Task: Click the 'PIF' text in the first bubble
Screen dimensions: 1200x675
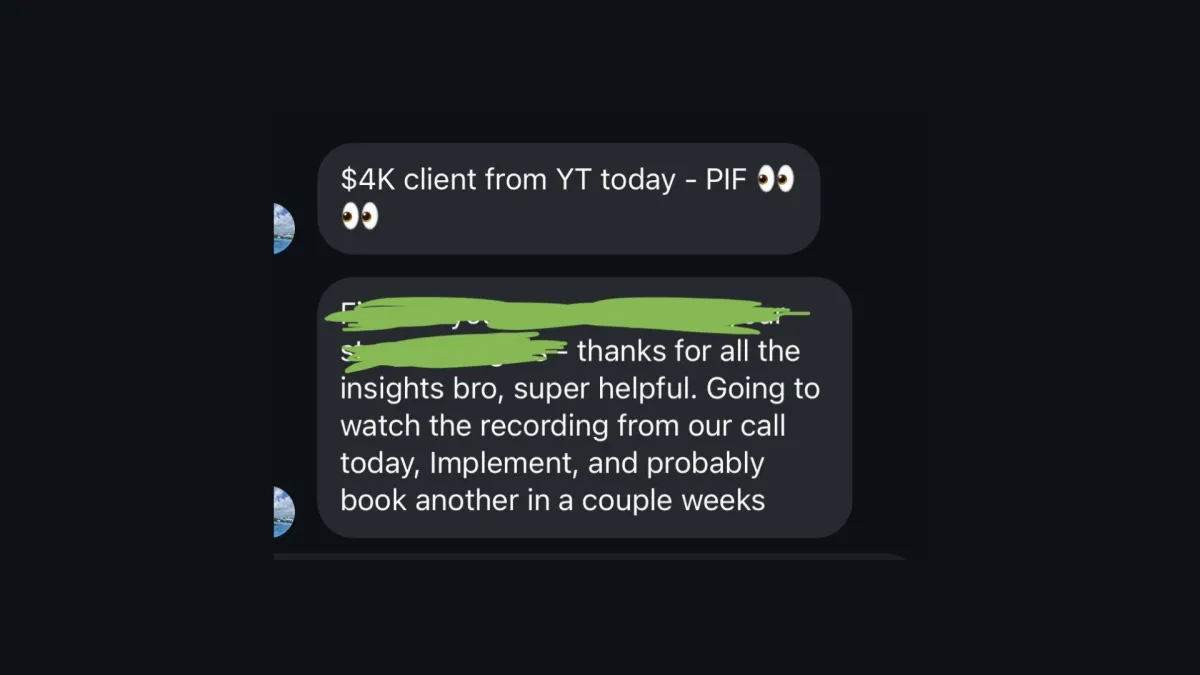Action: tap(725, 180)
